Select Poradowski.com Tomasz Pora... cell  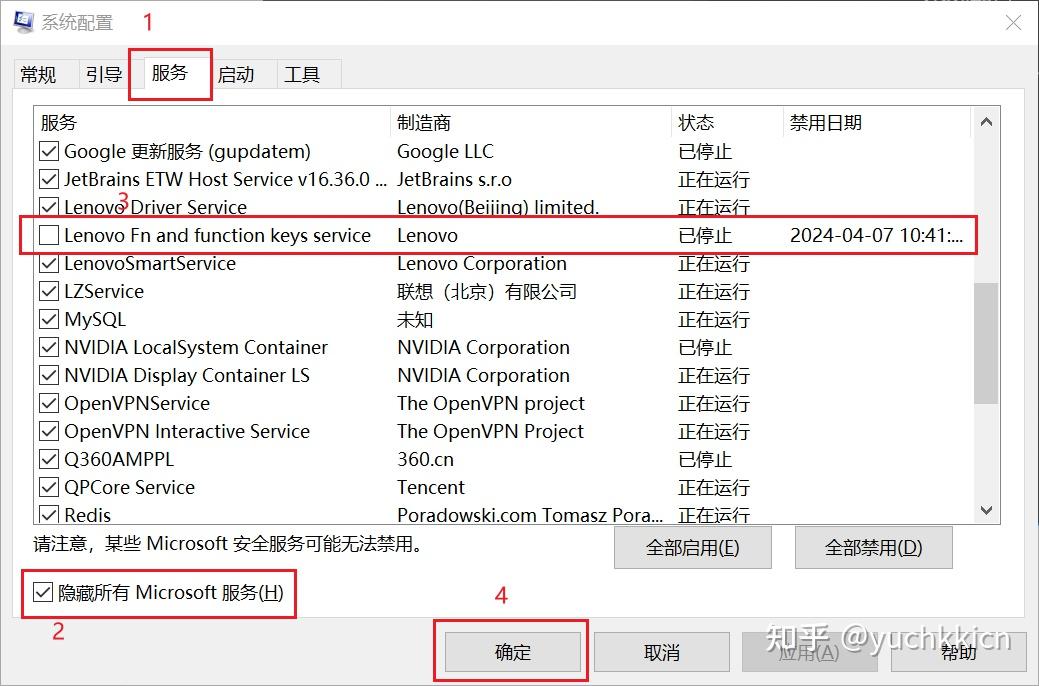click(530, 515)
